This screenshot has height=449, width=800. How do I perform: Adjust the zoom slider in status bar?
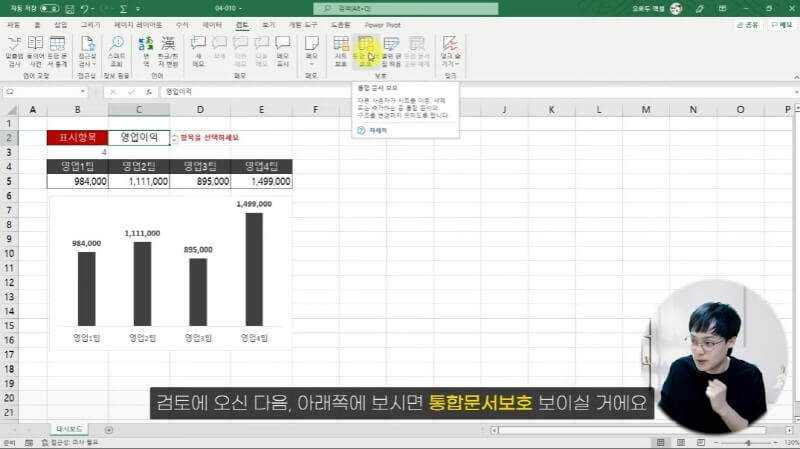click(748, 443)
